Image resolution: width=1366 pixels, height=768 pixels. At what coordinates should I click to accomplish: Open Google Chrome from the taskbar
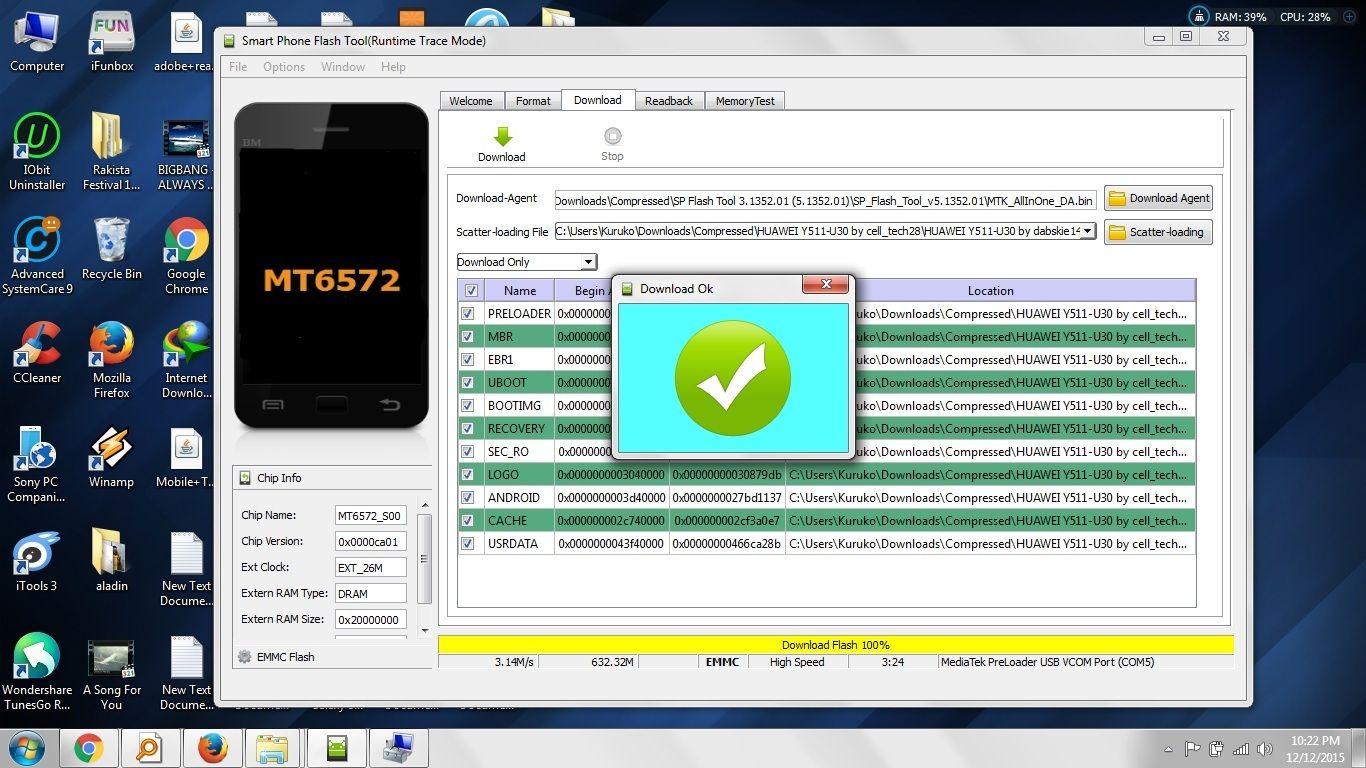pyautogui.click(x=88, y=748)
